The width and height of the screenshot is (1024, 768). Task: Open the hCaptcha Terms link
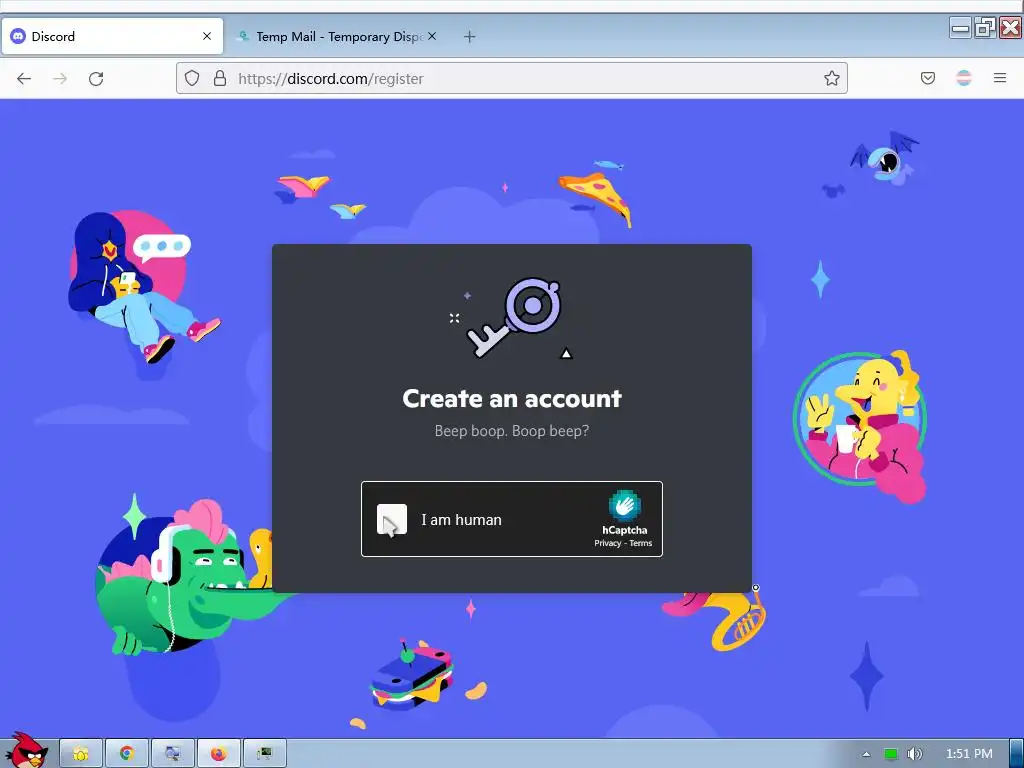click(x=641, y=543)
